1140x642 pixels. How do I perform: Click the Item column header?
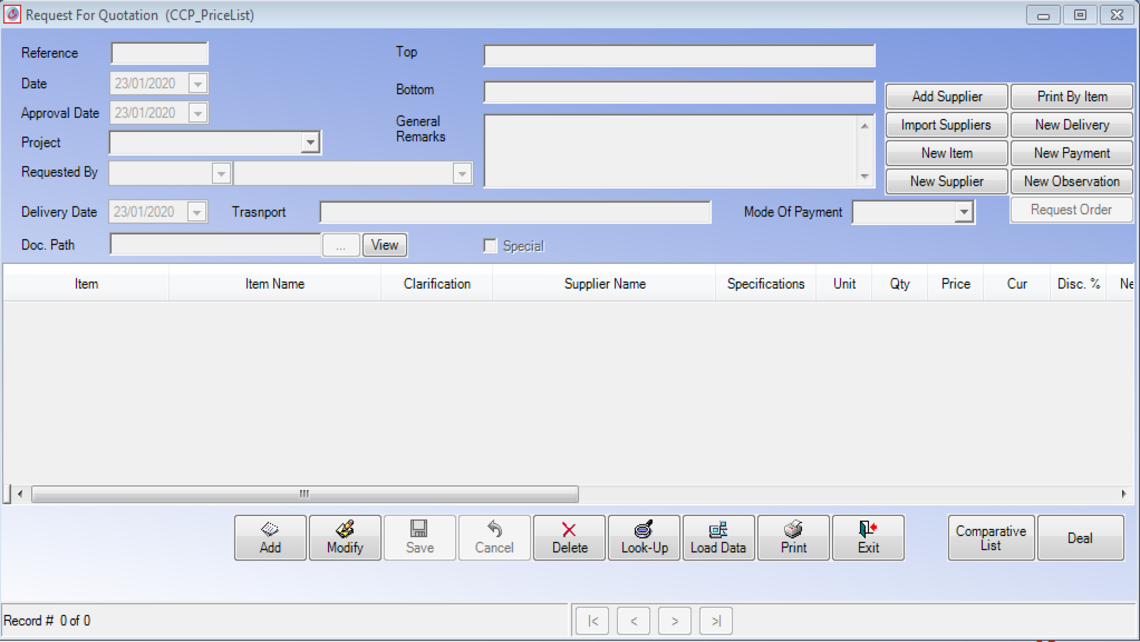pos(86,284)
